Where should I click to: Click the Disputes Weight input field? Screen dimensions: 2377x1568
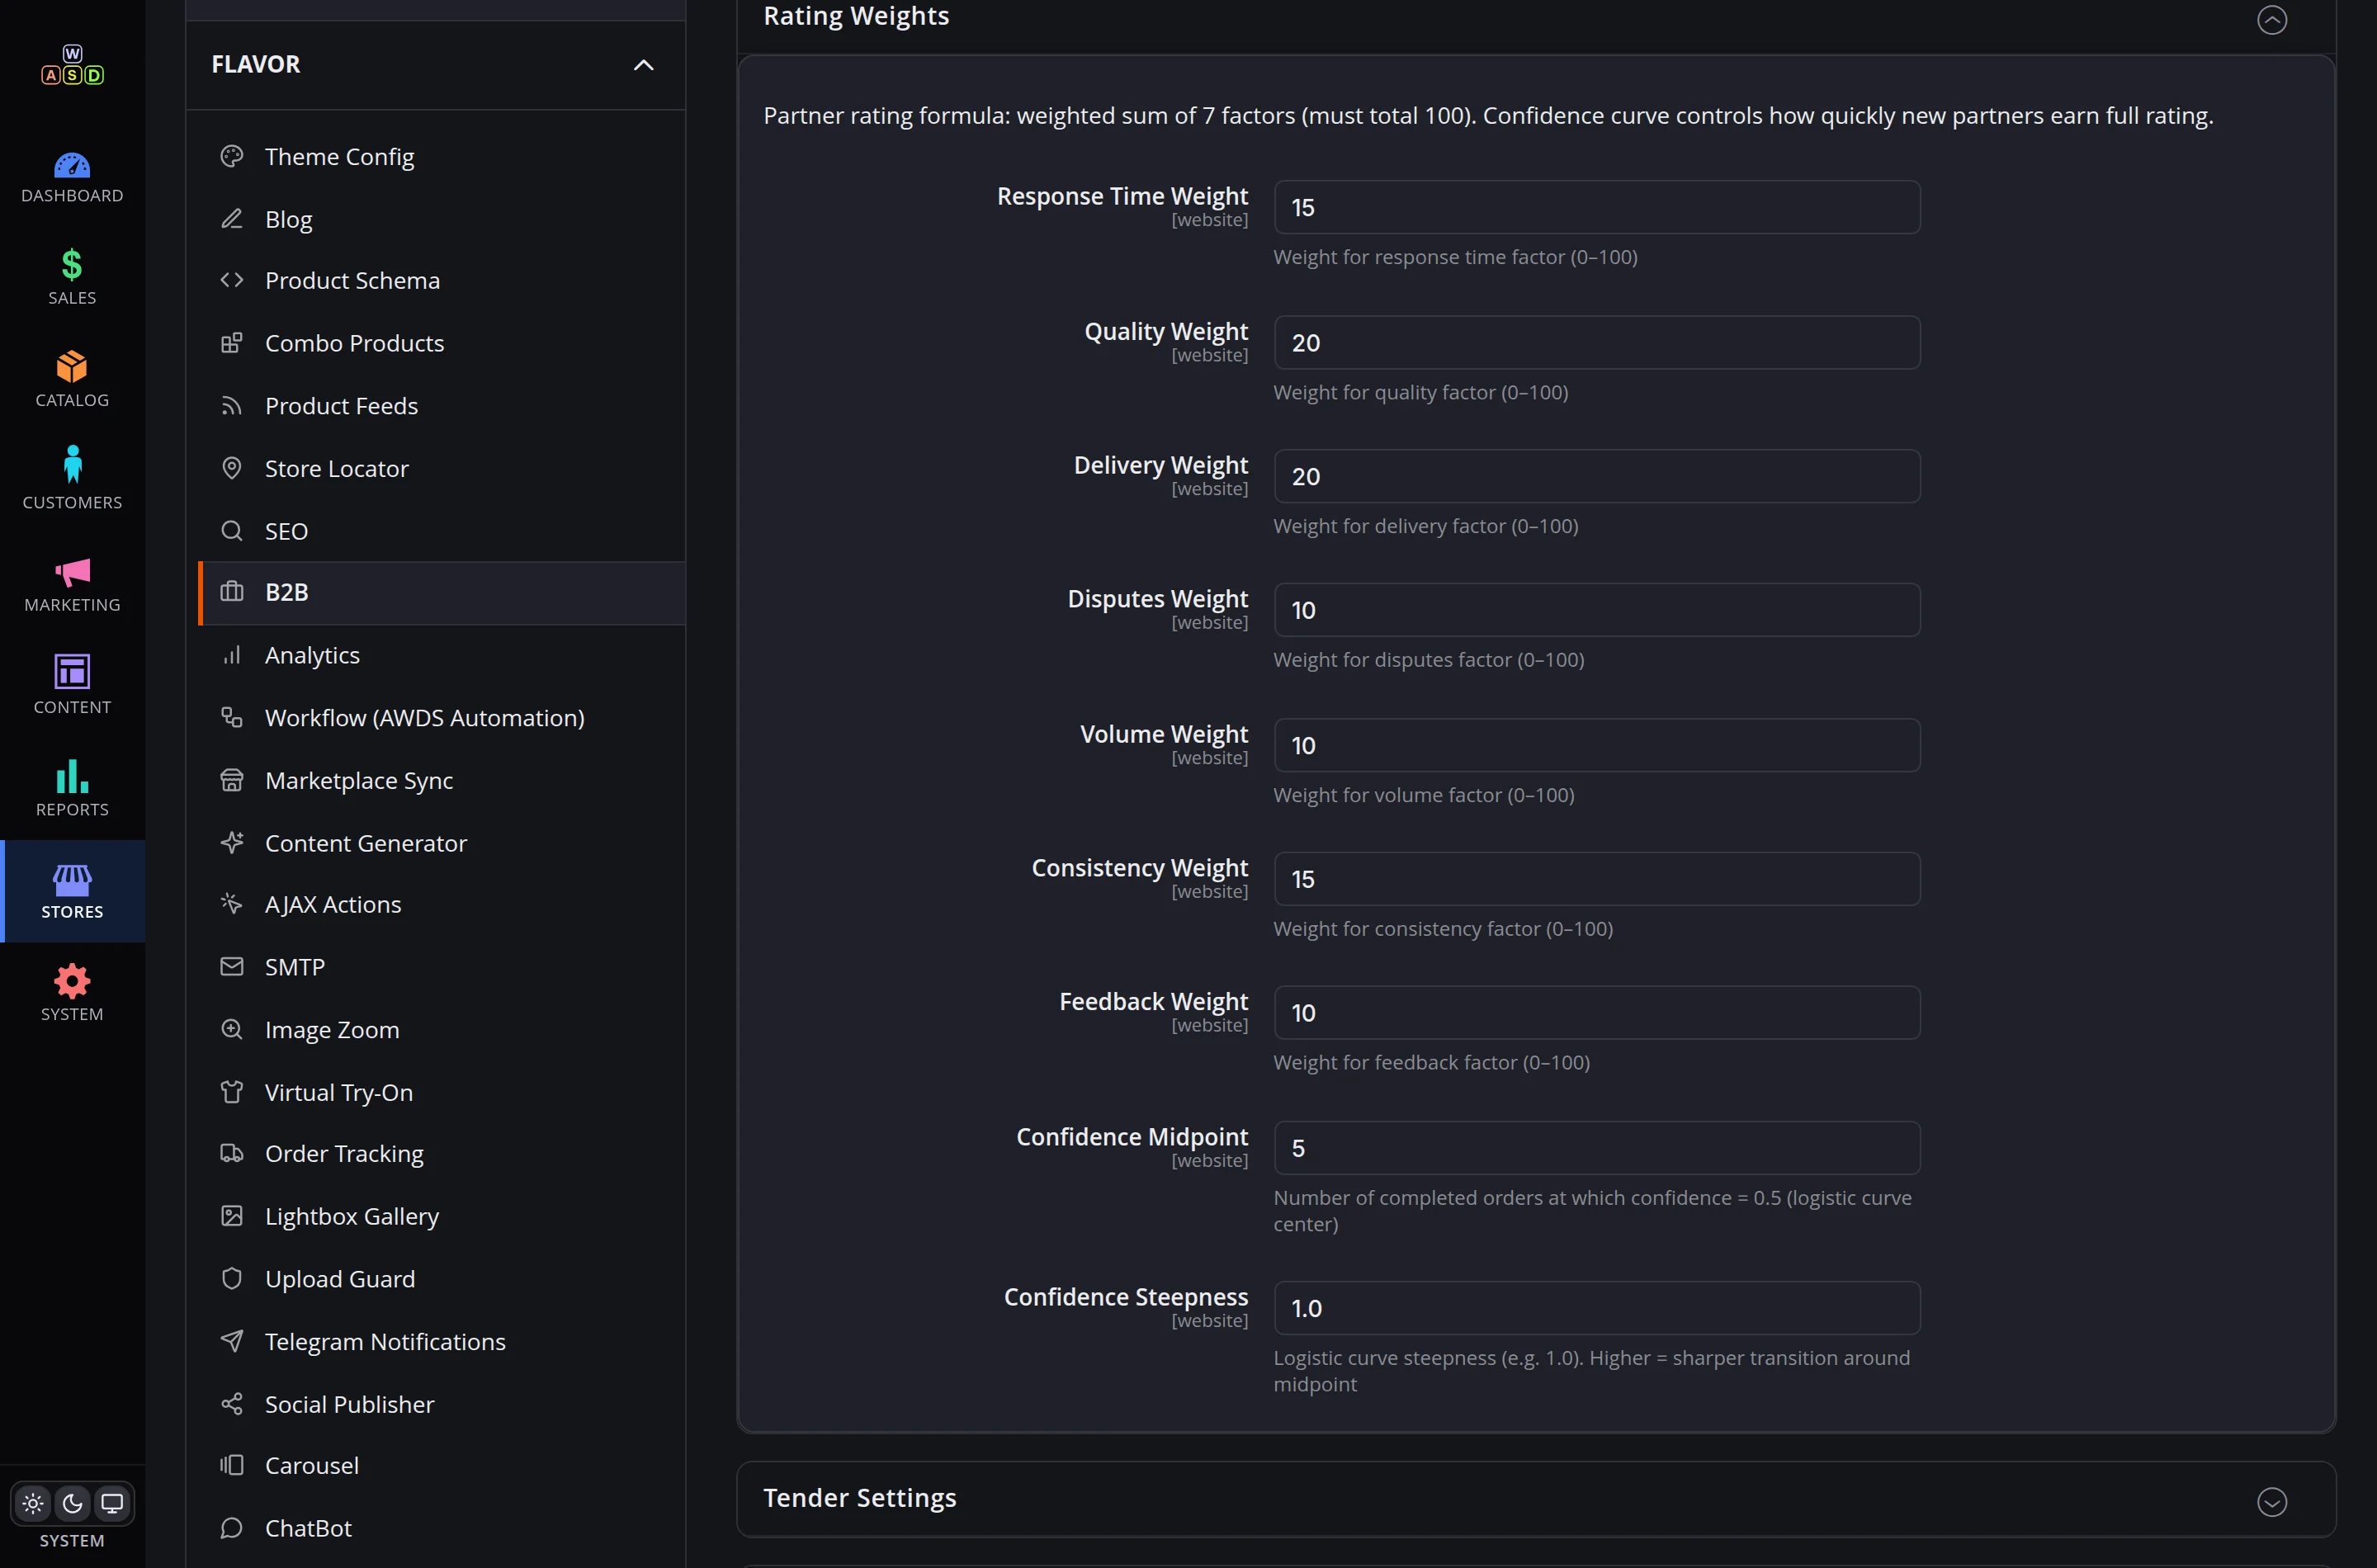coord(1597,610)
